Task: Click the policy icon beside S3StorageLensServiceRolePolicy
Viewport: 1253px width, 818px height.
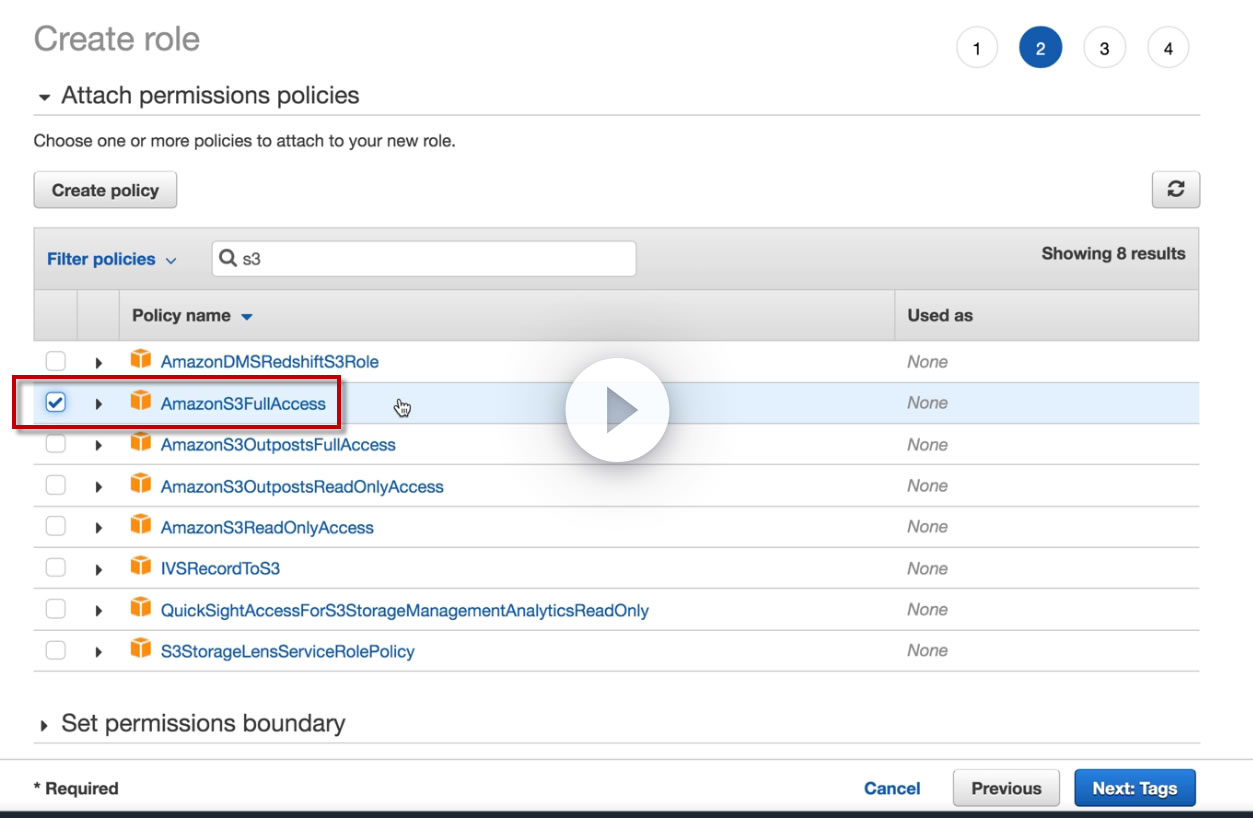Action: (141, 650)
